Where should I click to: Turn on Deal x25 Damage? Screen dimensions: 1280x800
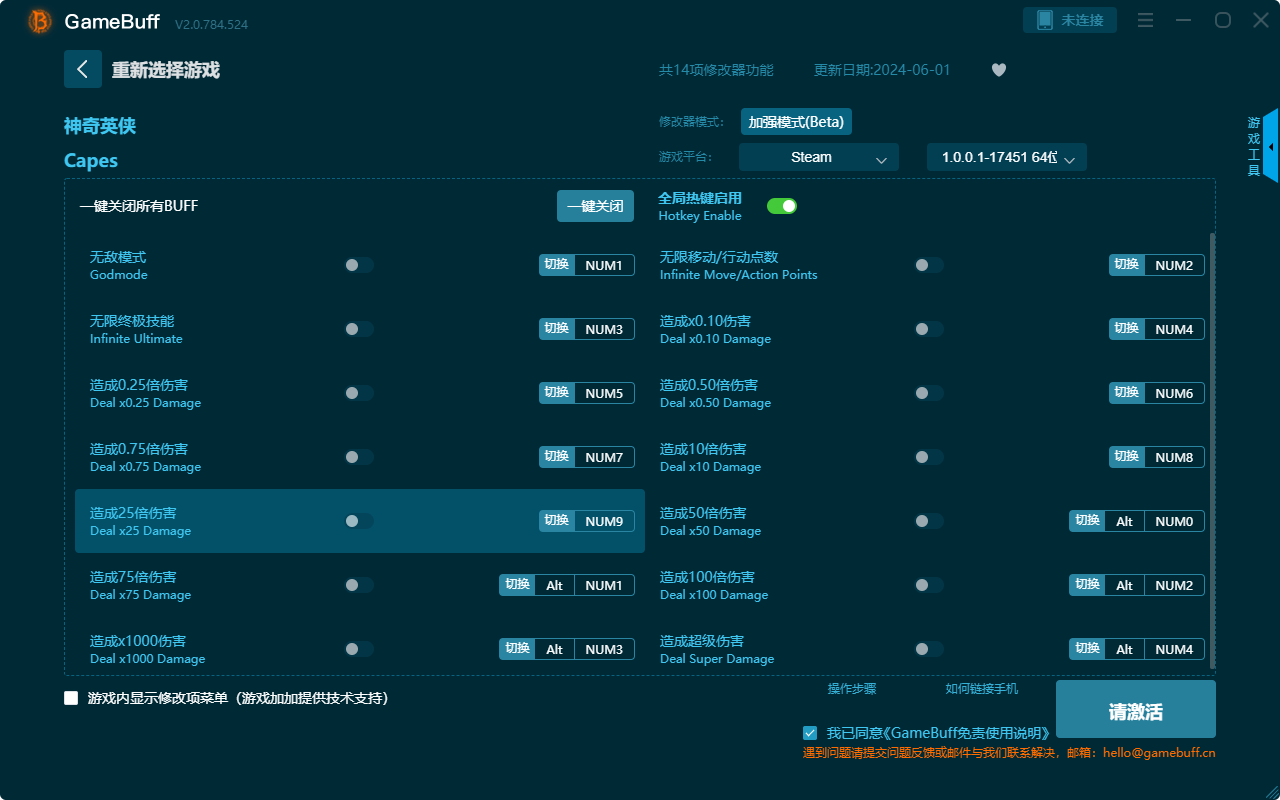(x=359, y=521)
